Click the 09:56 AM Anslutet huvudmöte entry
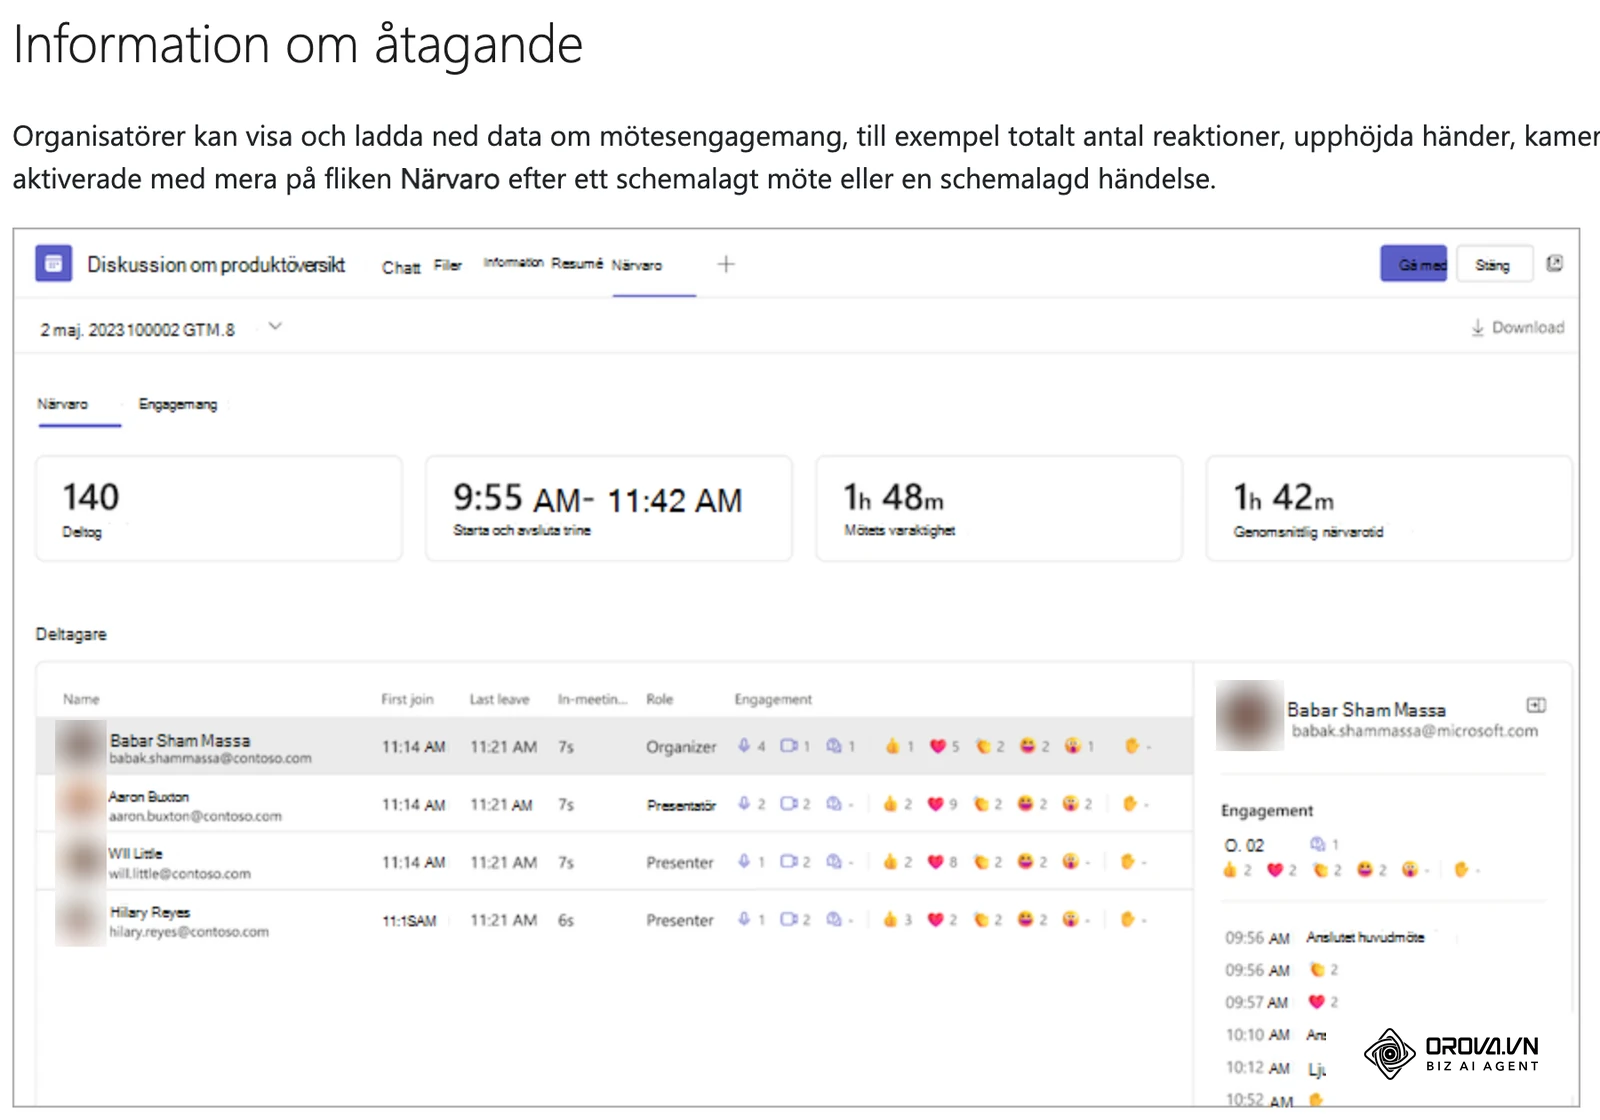Image resolution: width=1600 pixels, height=1120 pixels. [x=1325, y=937]
